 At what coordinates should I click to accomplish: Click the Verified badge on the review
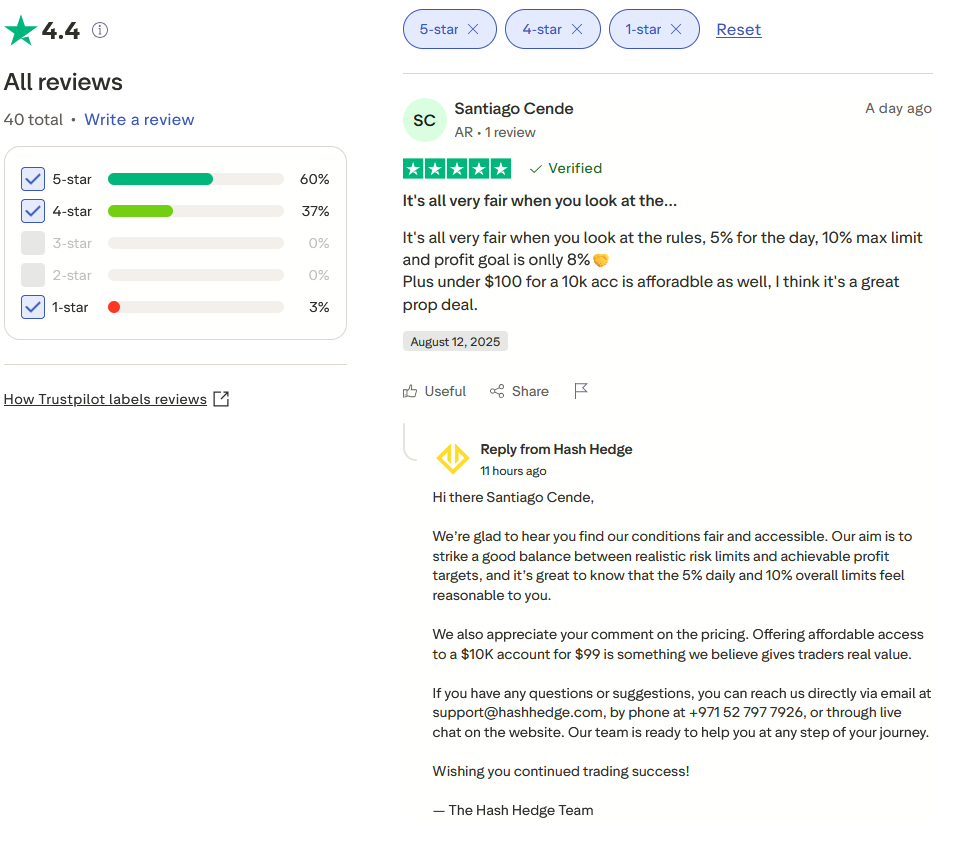(566, 168)
